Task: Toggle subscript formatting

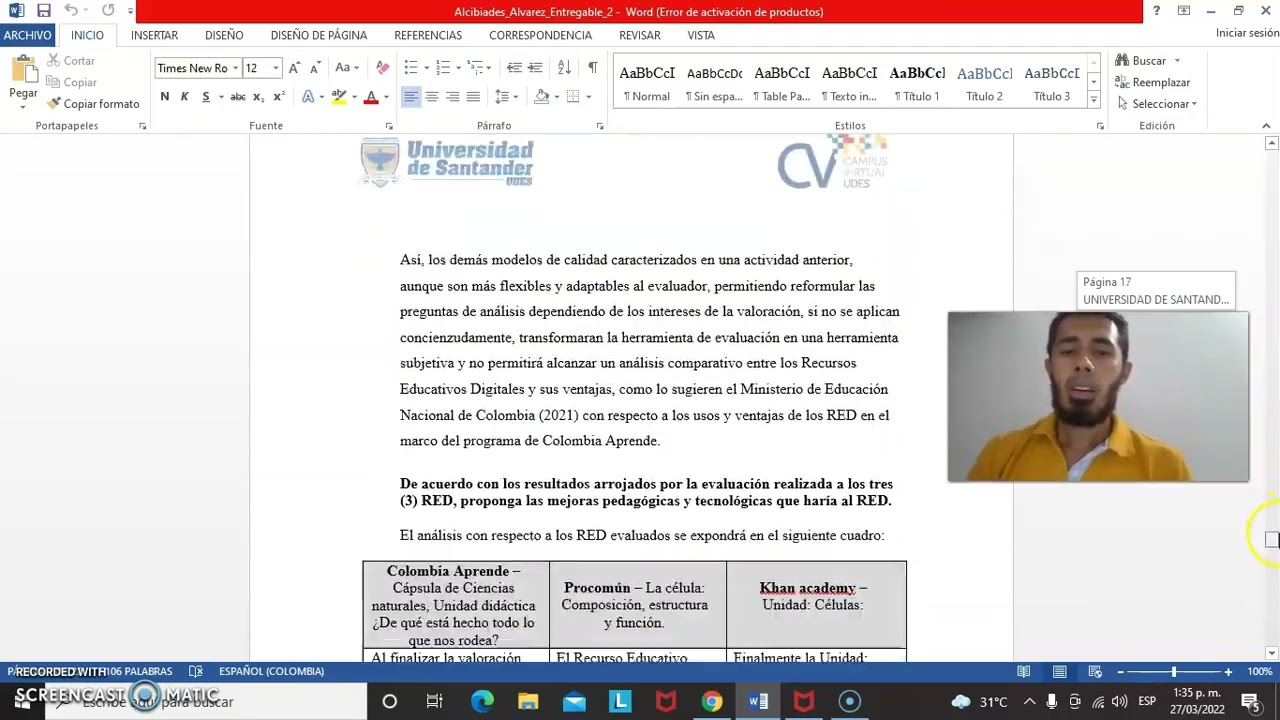Action: 258,97
